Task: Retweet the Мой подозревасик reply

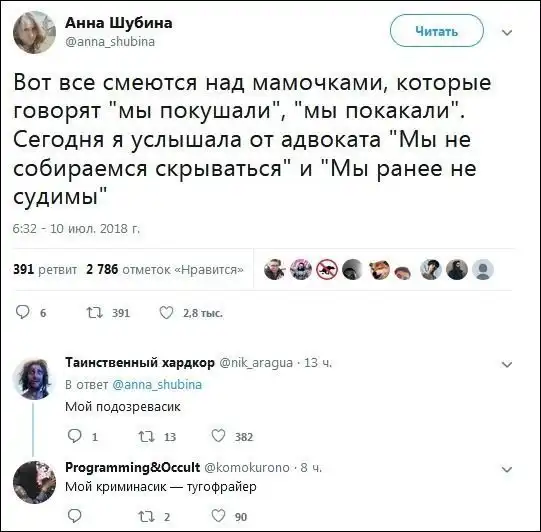Action: [x=146, y=436]
